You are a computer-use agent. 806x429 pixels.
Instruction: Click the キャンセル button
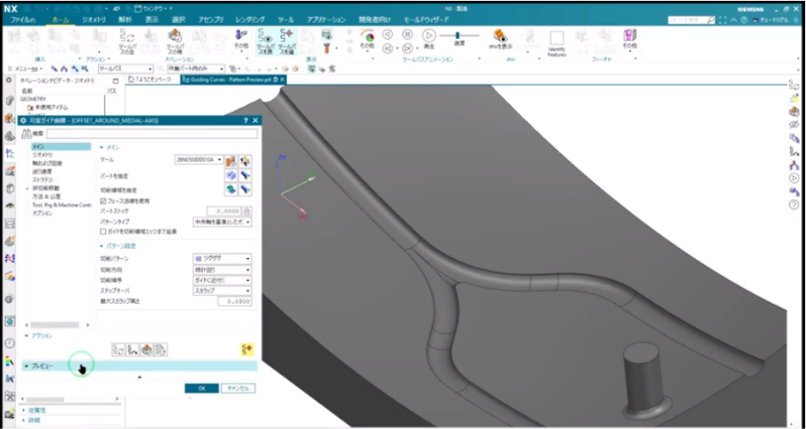(x=237, y=388)
